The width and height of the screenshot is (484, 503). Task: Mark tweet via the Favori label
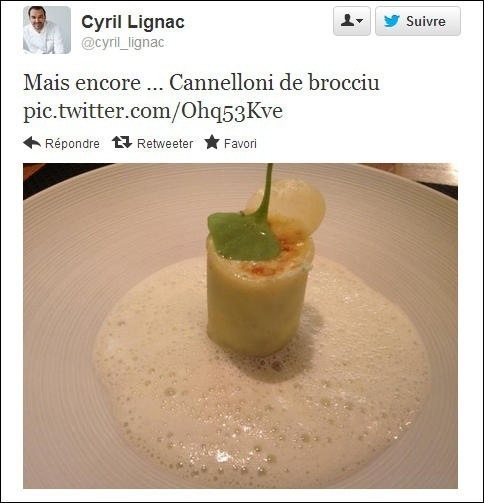(x=240, y=144)
